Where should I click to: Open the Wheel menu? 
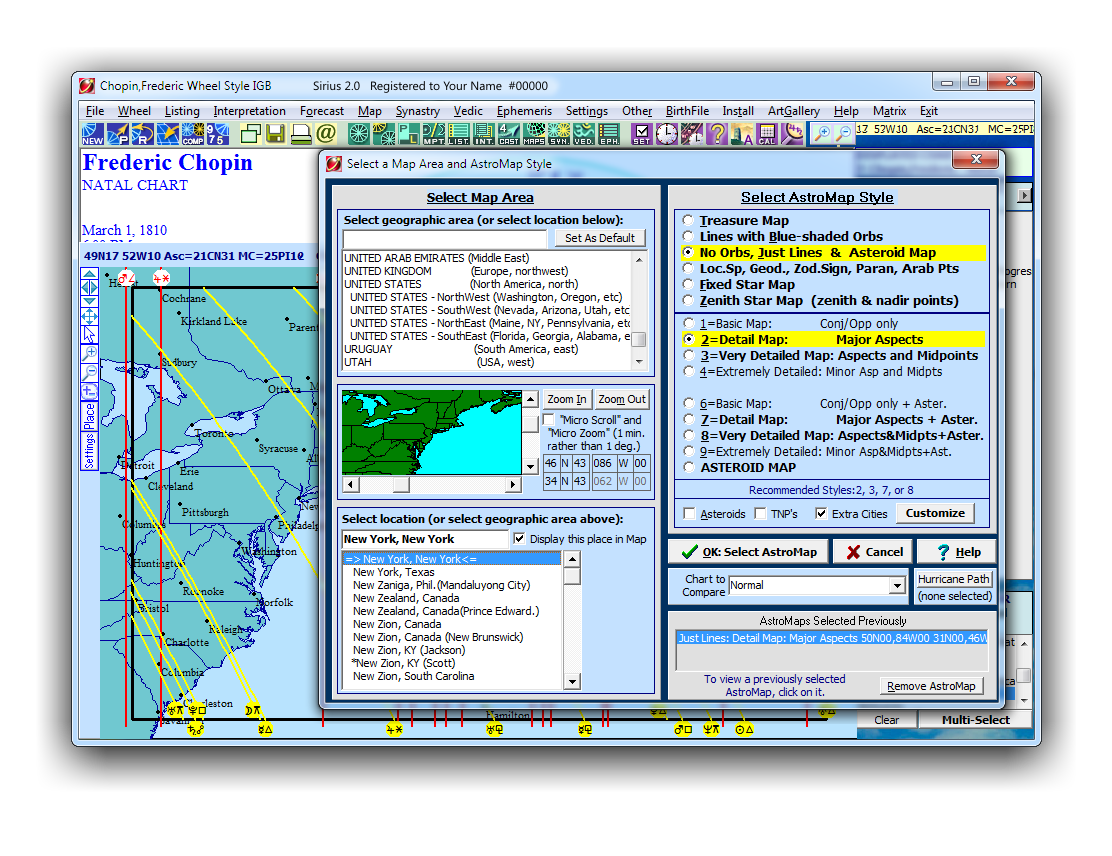pos(134,111)
